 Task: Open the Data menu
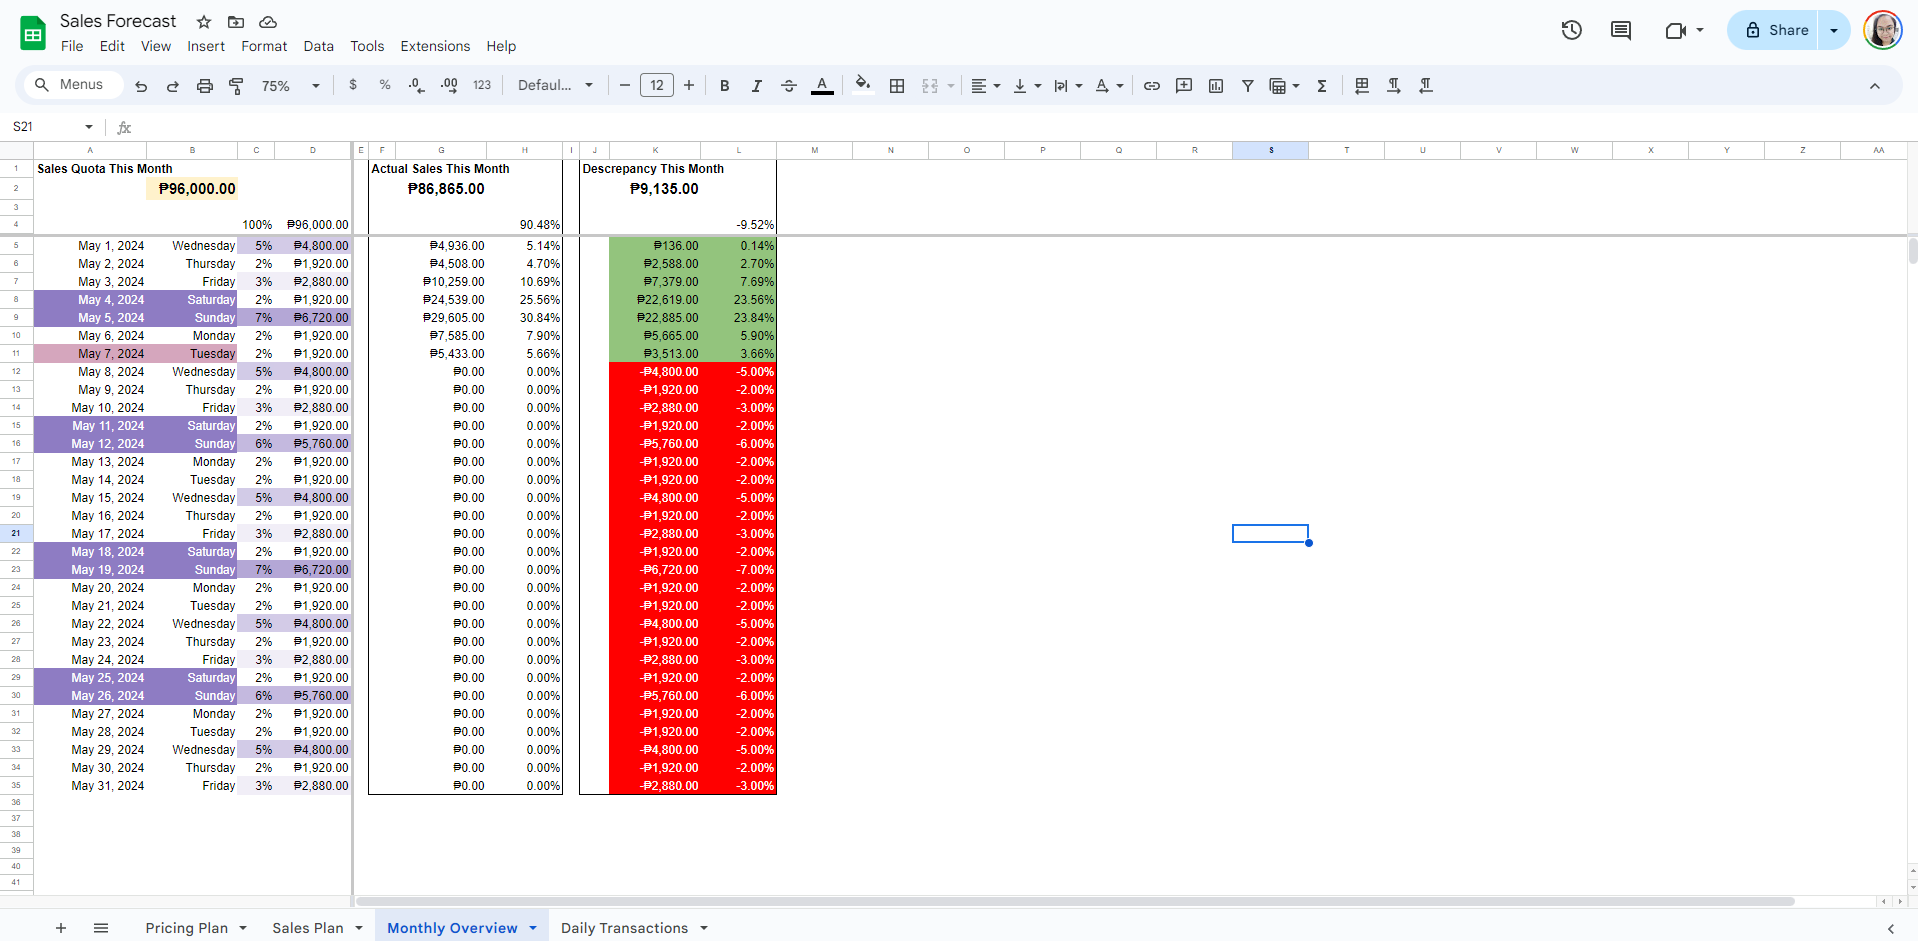click(x=319, y=46)
